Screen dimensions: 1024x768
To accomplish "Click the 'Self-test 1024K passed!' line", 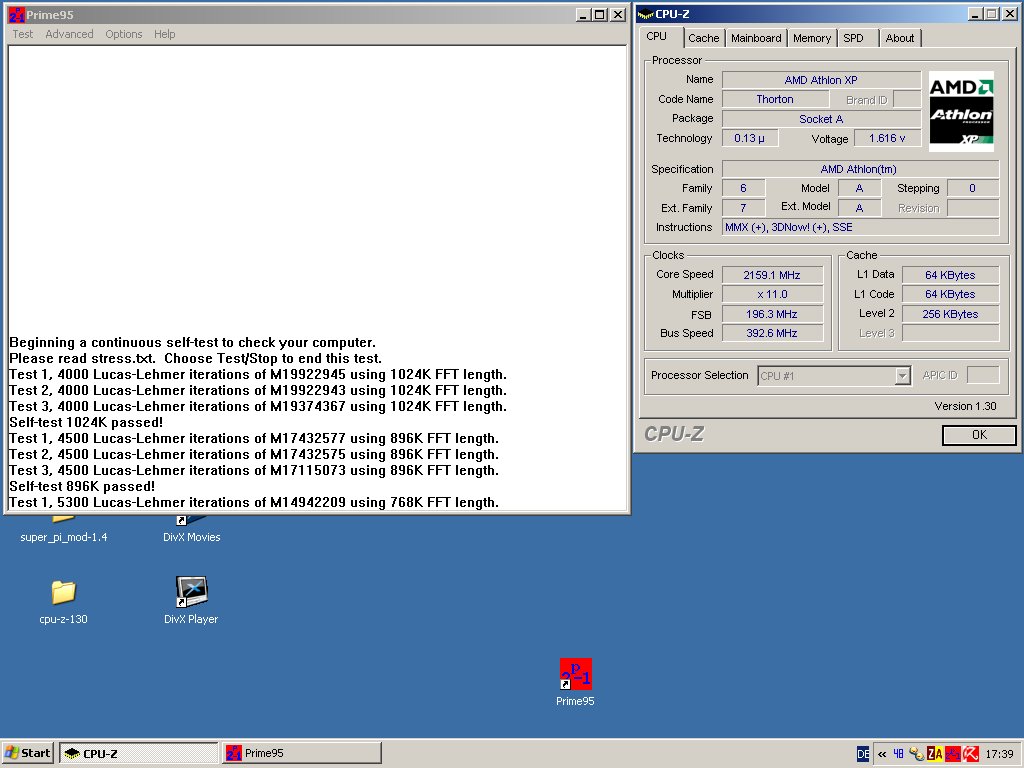I will (86, 422).
